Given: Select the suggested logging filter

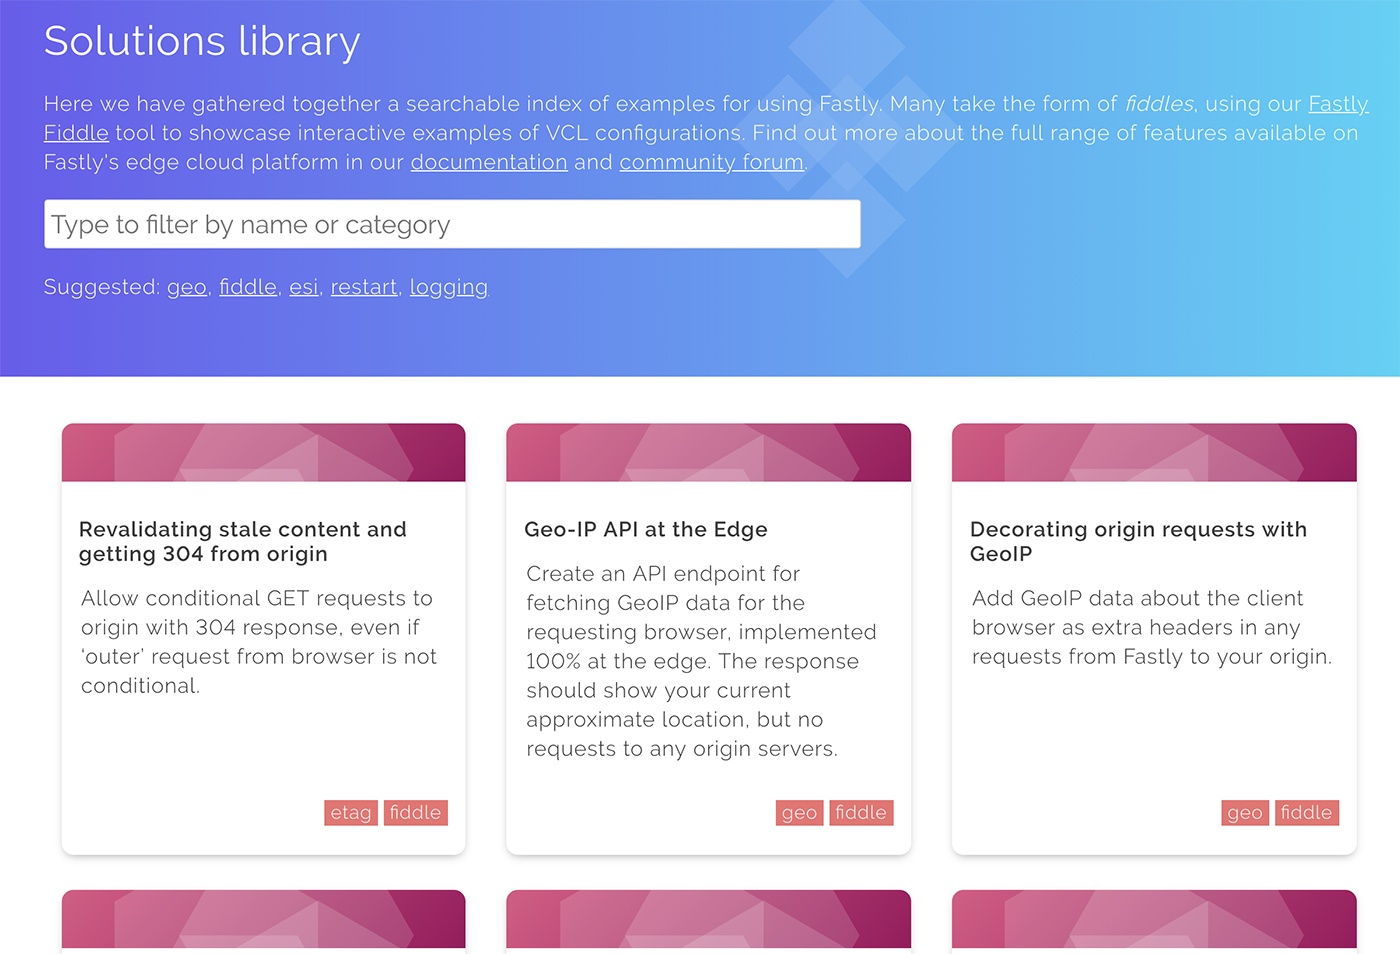Looking at the screenshot, I should pos(449,287).
